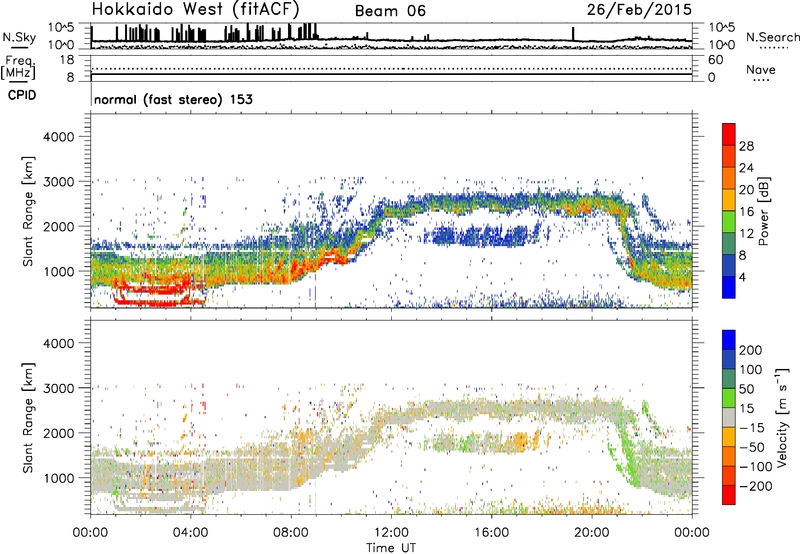The image size is (800, 554).
Task: Click the red top segment of the power colorbar
Action: point(729,134)
